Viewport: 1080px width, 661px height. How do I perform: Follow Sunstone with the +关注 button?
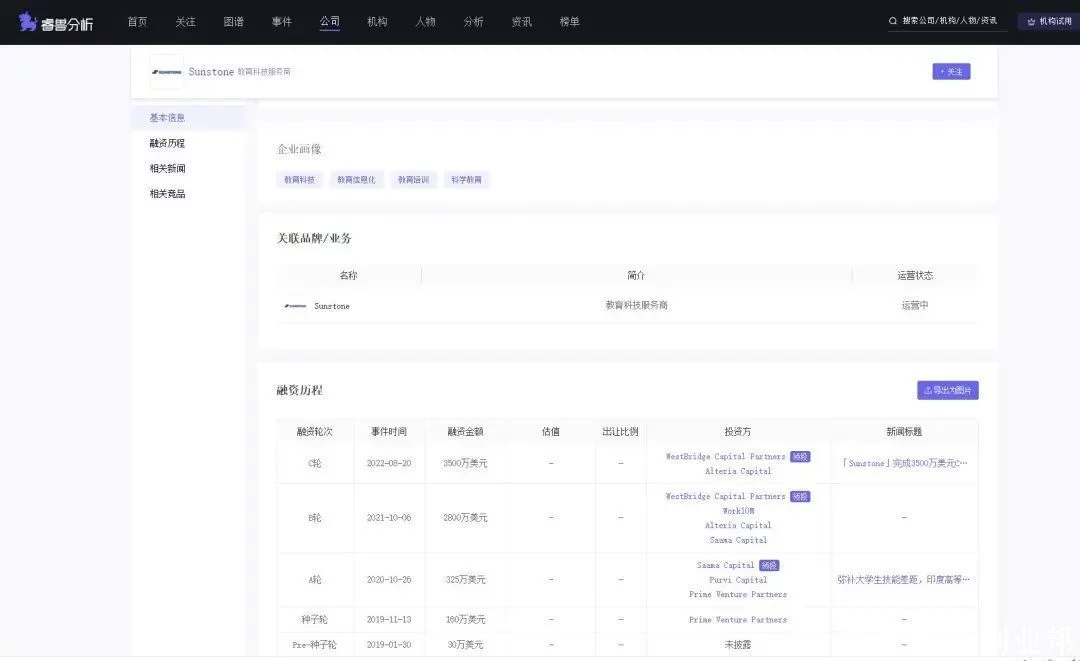(x=951, y=72)
